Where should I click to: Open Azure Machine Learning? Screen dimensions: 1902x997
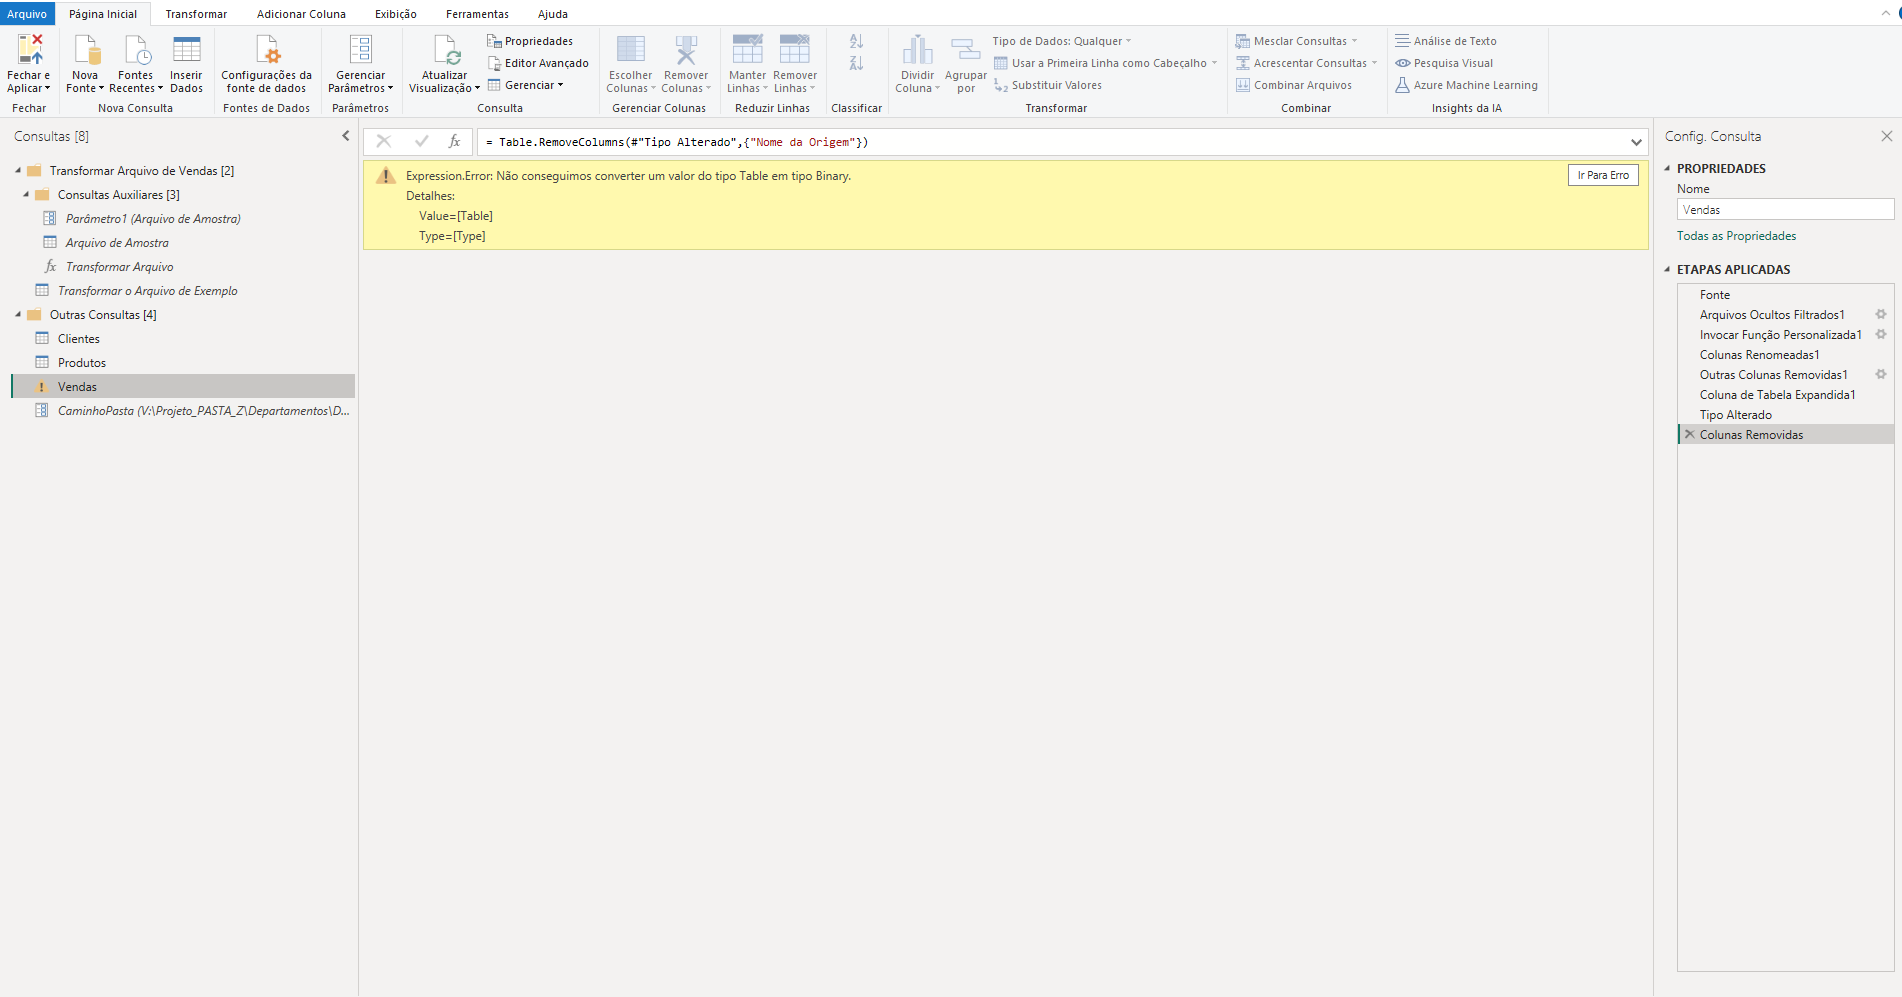1466,85
